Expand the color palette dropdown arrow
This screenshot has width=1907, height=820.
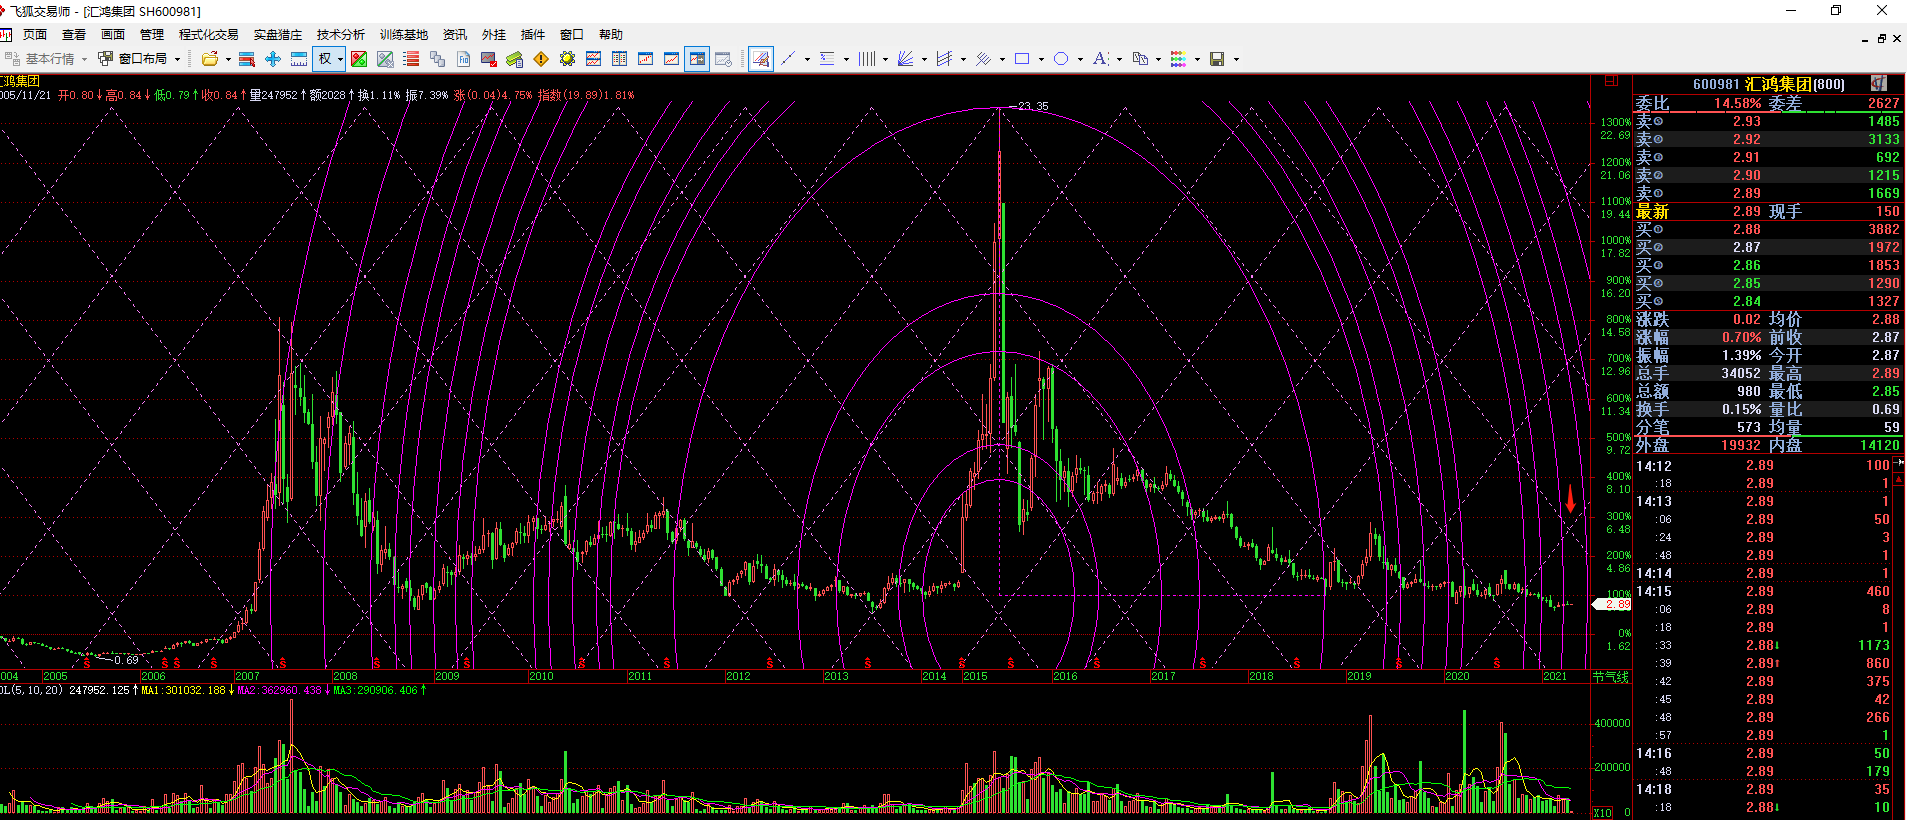pyautogui.click(x=1197, y=60)
